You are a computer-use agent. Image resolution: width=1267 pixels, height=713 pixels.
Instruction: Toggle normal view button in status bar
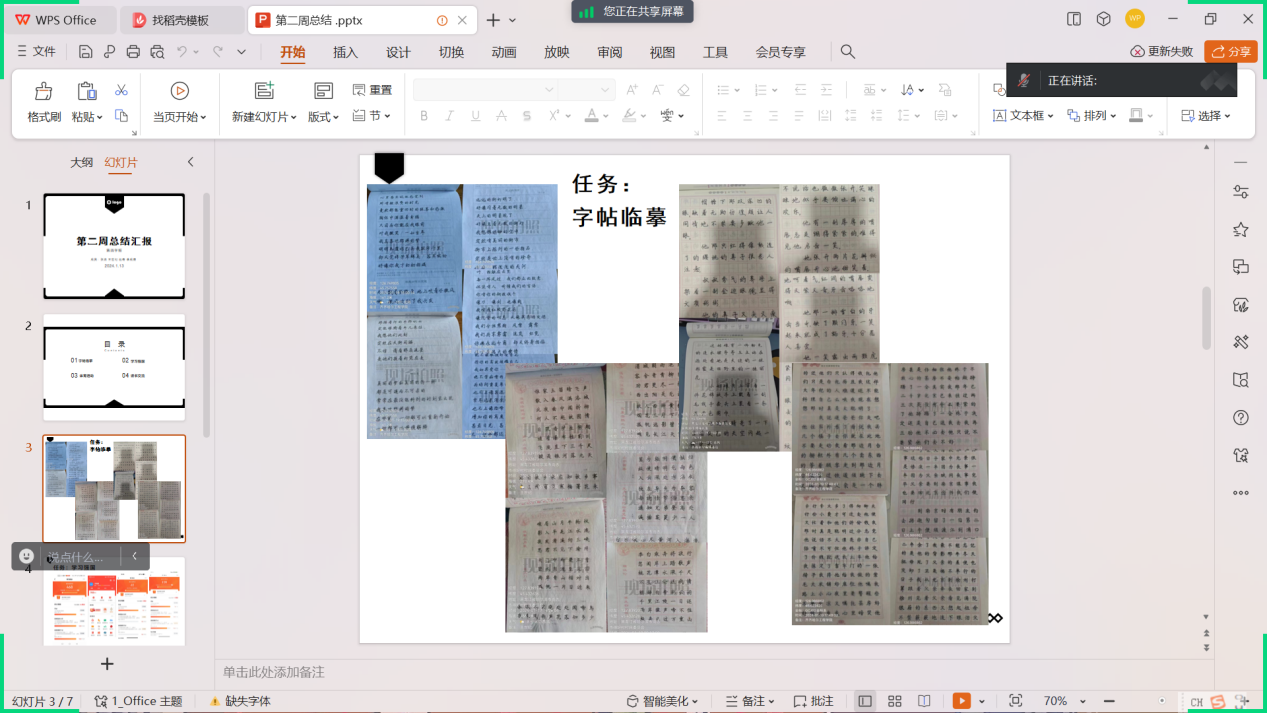865,701
